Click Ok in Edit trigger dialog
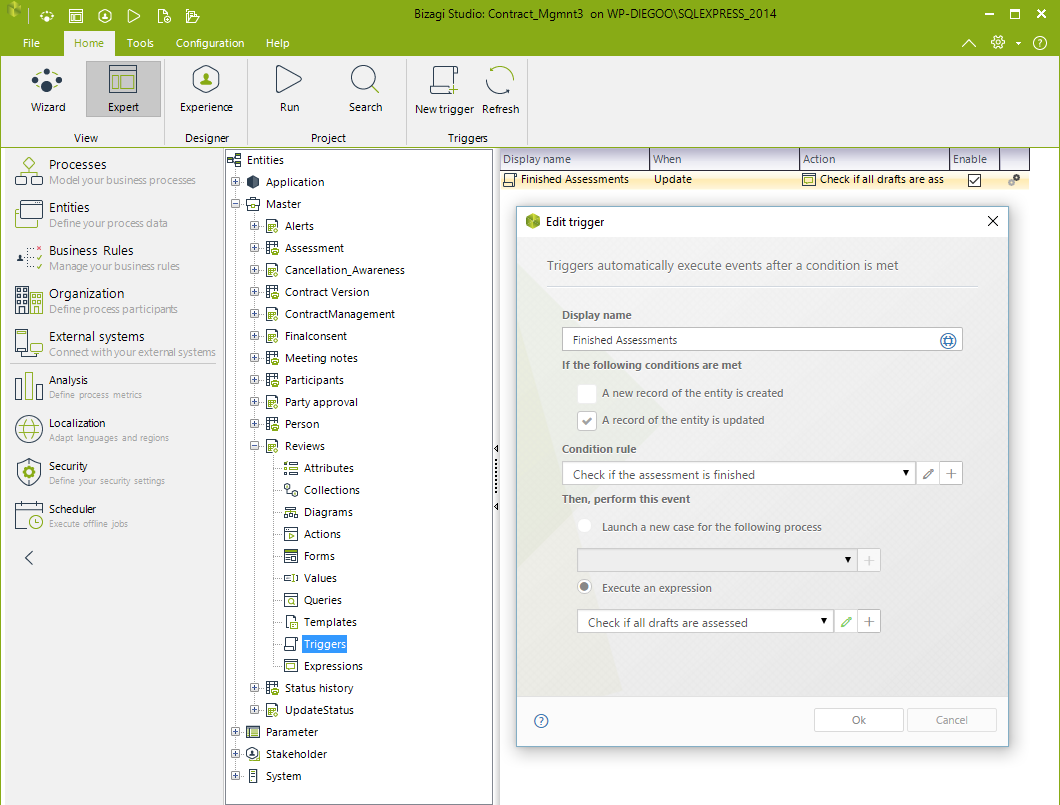Screen dimensions: 1060x805 [x=859, y=720]
